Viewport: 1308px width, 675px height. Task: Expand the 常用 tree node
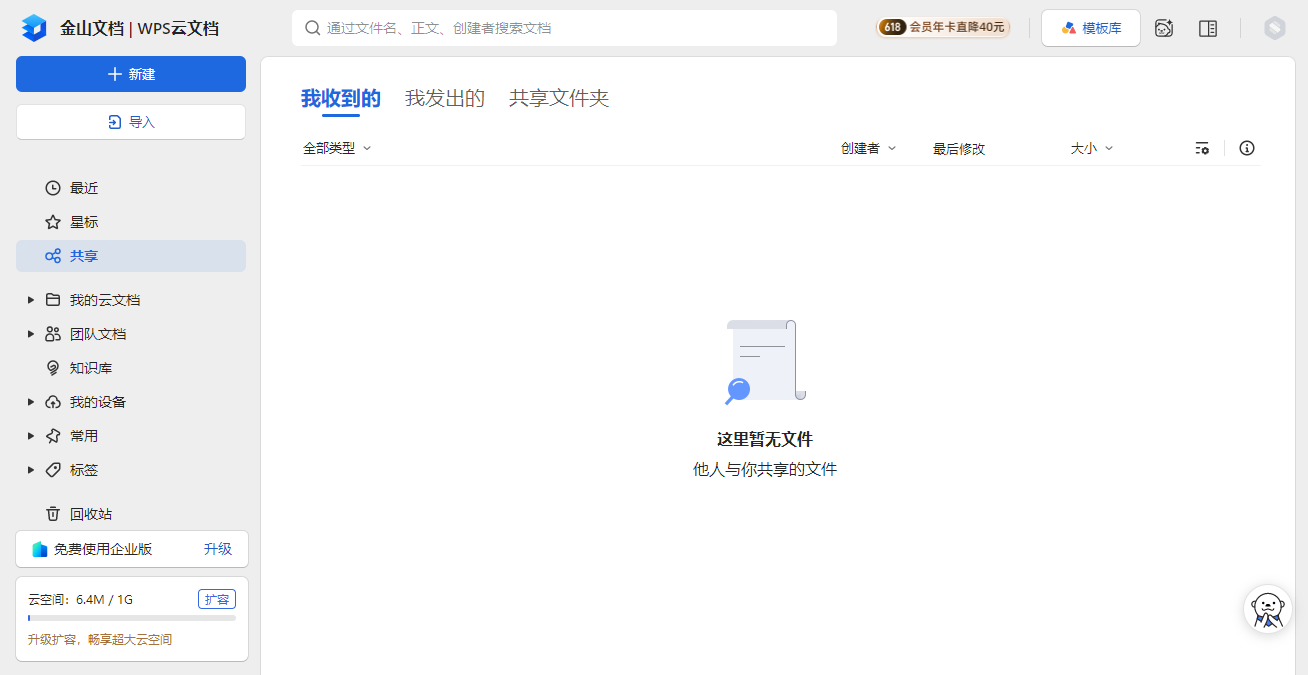pos(31,436)
